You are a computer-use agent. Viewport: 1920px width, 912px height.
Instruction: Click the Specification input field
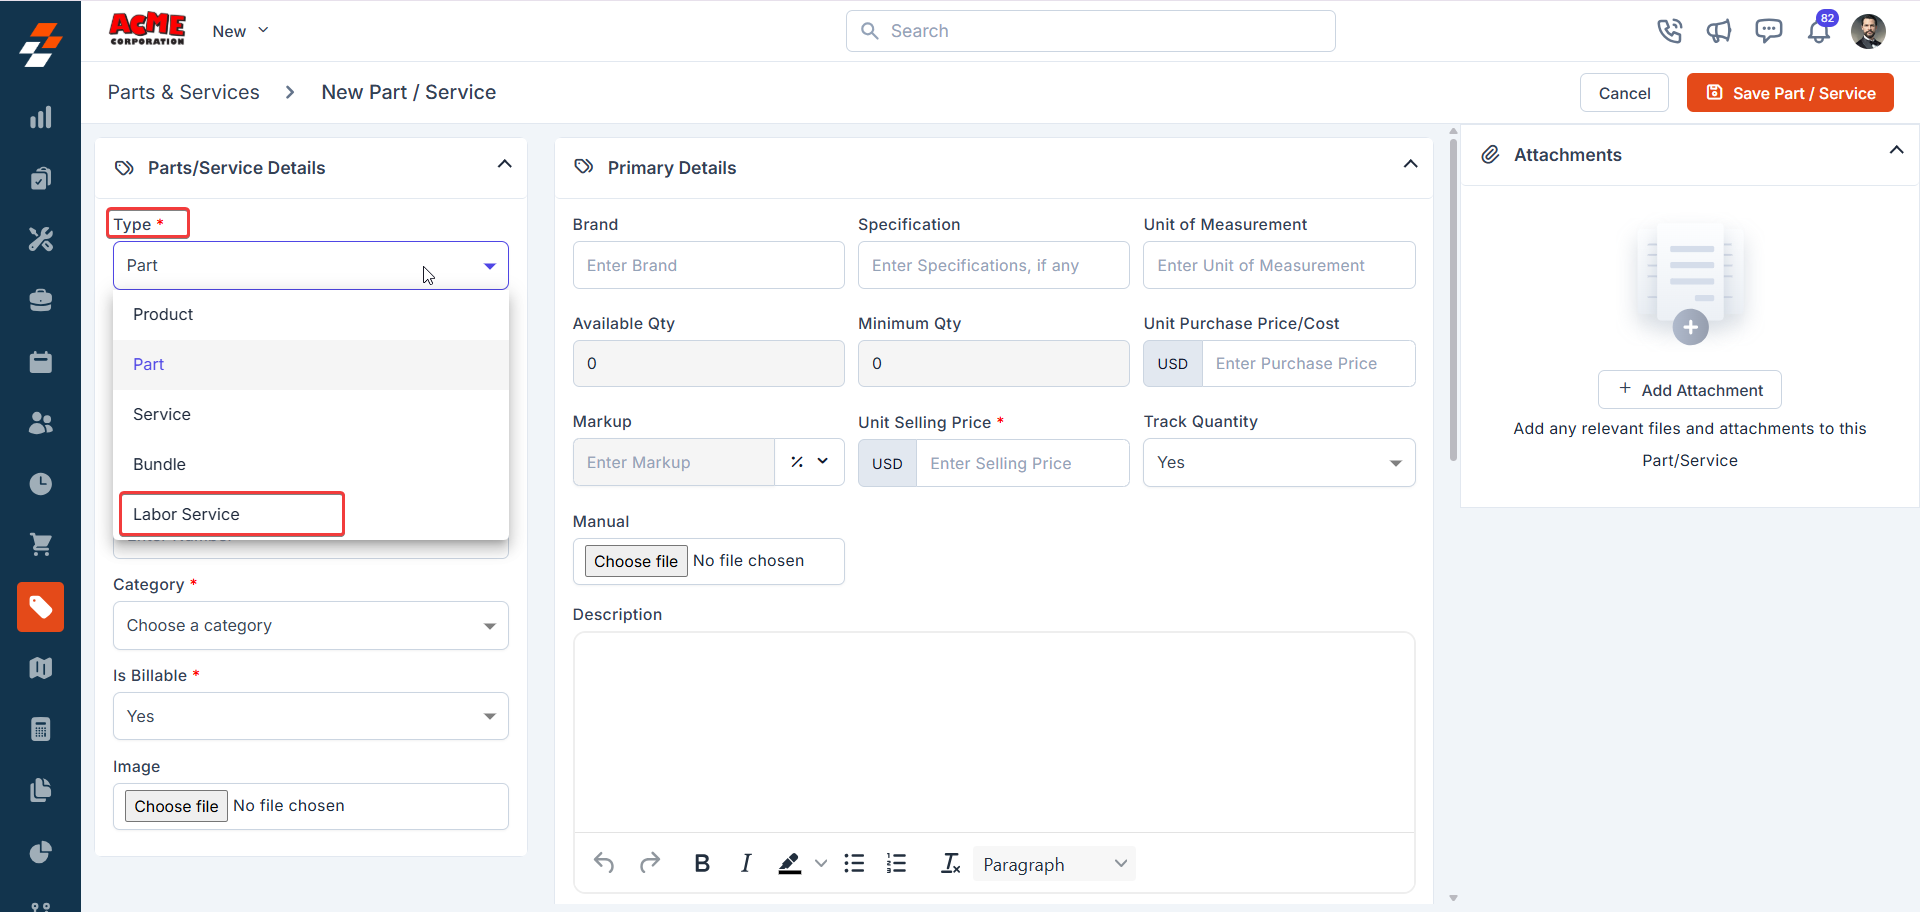(994, 265)
